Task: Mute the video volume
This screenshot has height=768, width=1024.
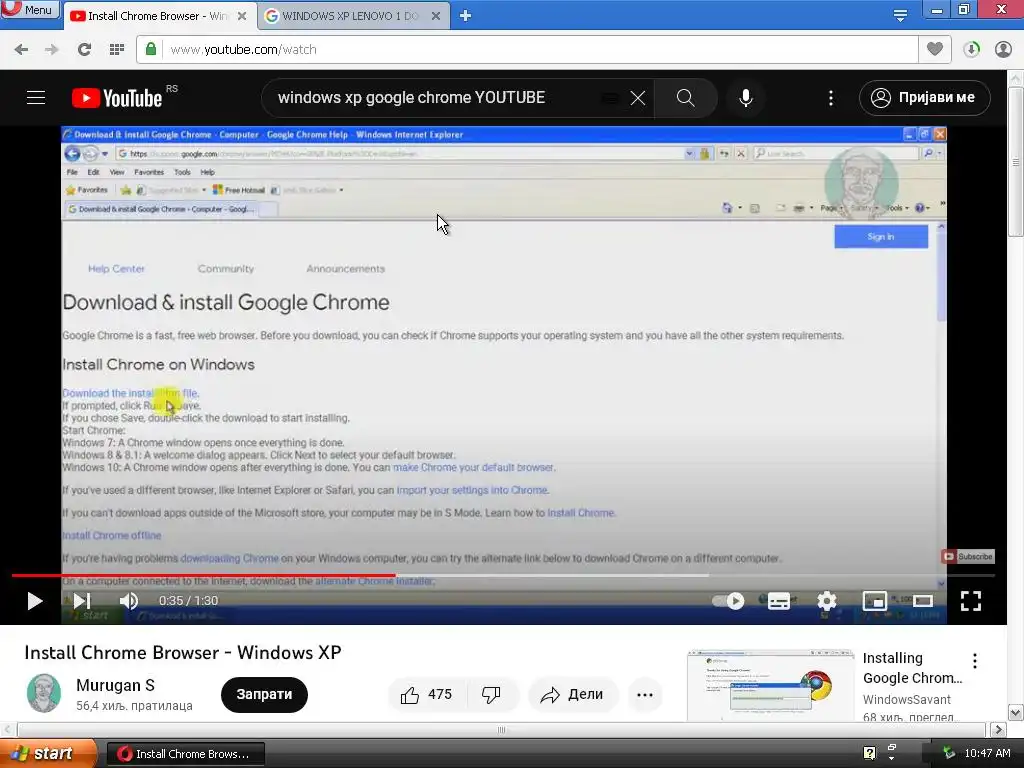Action: click(x=129, y=601)
